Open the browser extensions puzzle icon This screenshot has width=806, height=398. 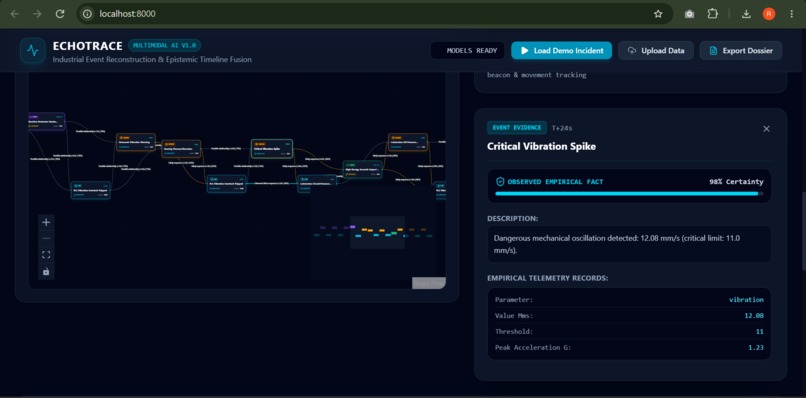click(712, 14)
